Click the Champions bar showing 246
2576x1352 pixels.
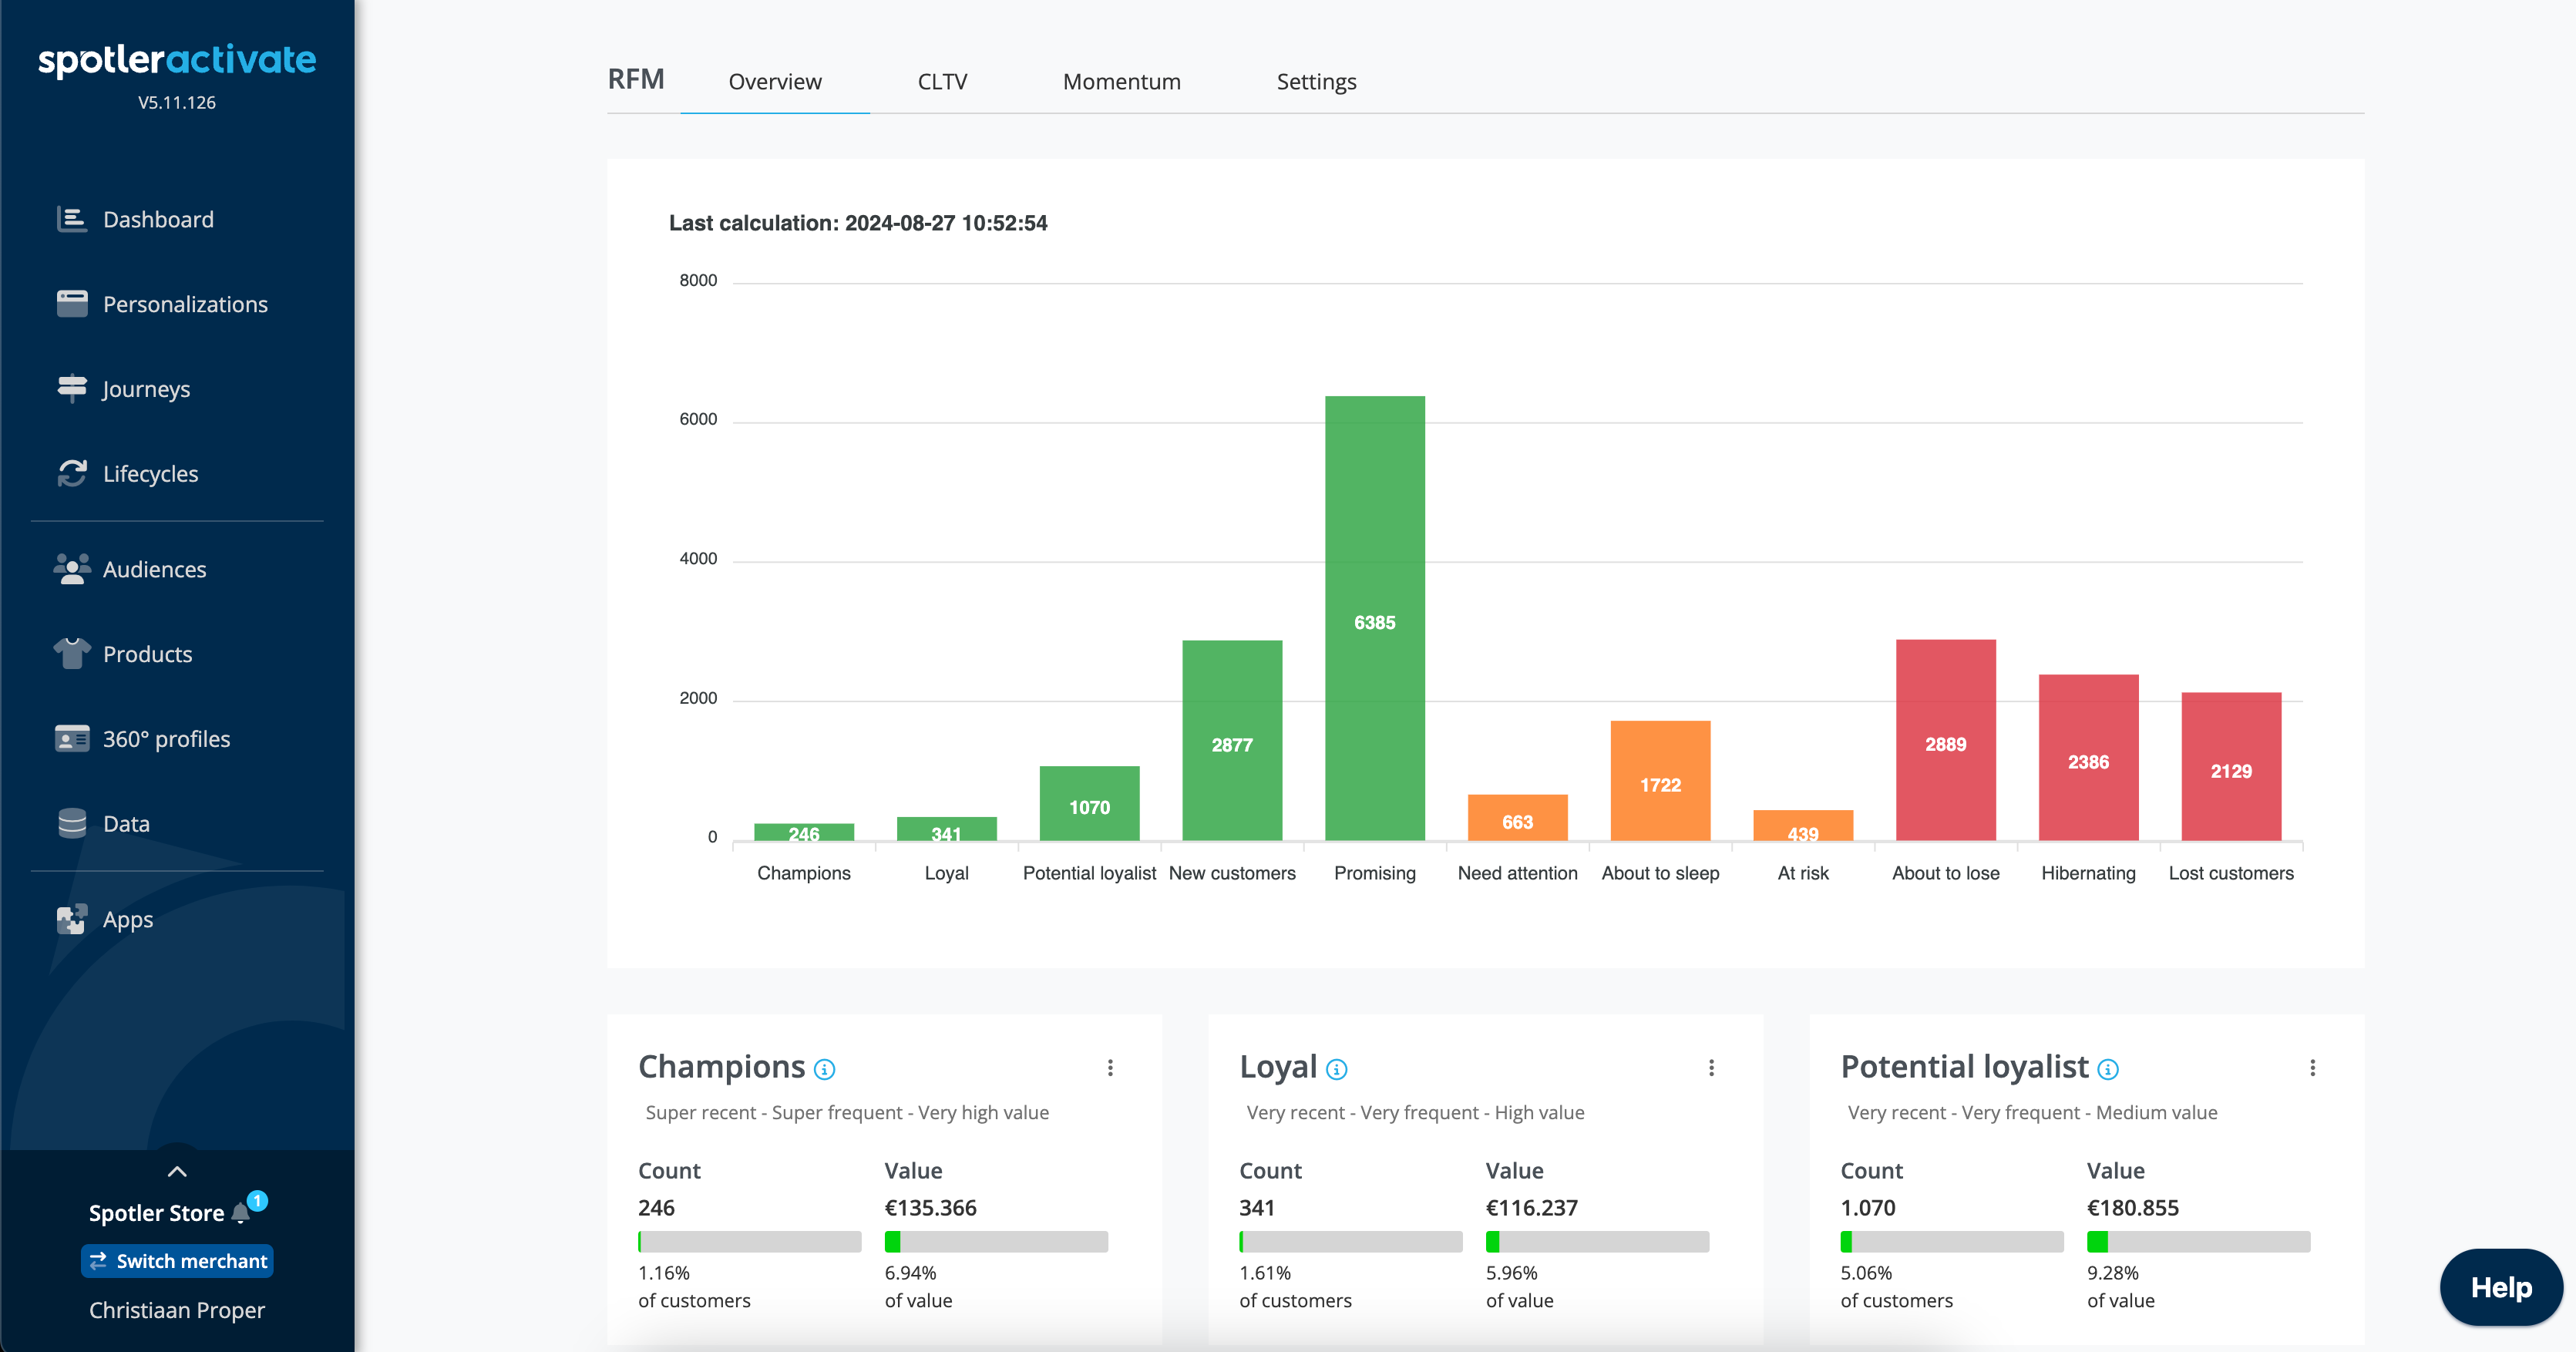[x=804, y=832]
